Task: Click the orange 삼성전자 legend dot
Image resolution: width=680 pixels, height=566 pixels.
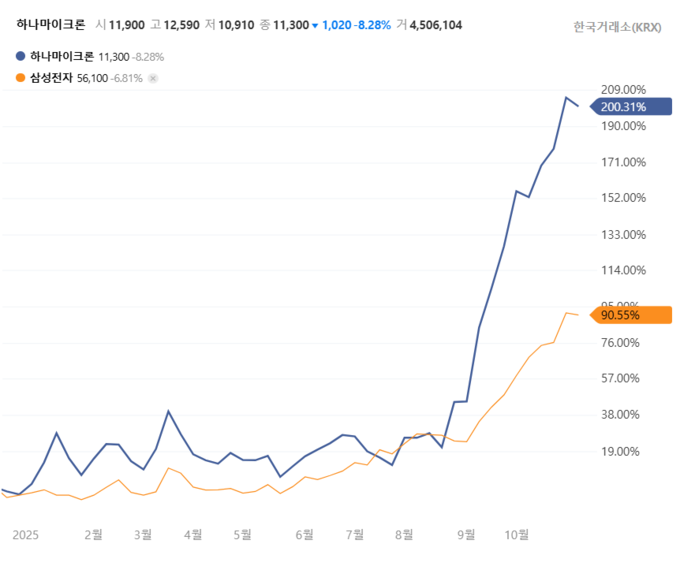Action: [x=22, y=77]
